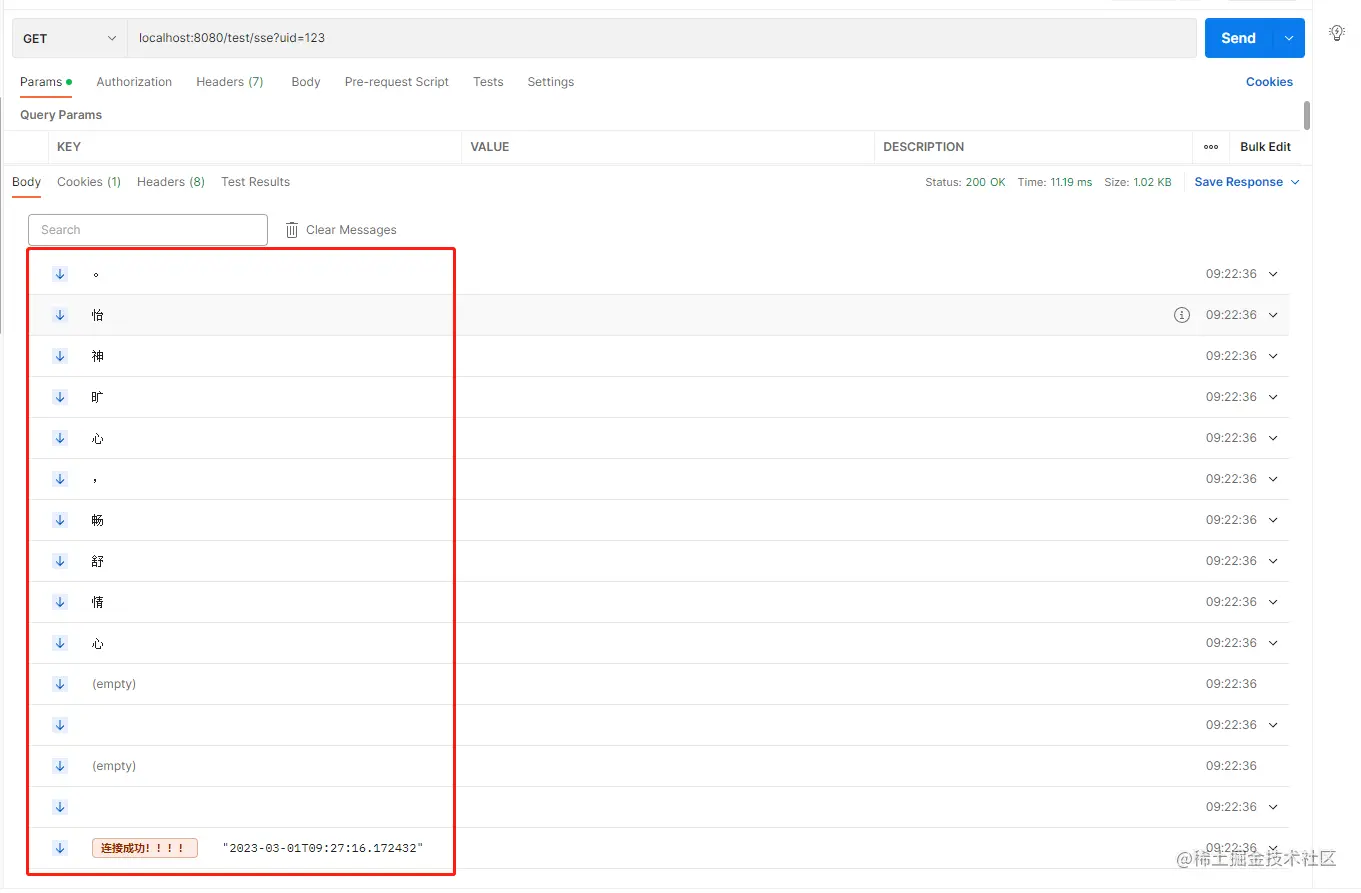Select the 旷 message text

(97, 397)
